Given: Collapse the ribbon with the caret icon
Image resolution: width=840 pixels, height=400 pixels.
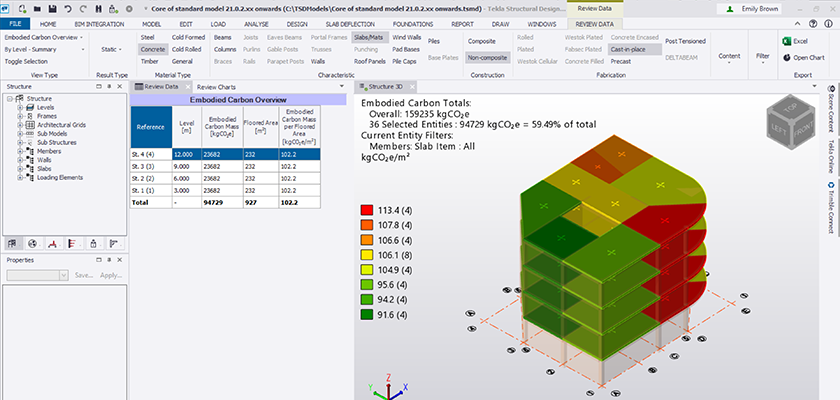Looking at the screenshot, I should 798,24.
